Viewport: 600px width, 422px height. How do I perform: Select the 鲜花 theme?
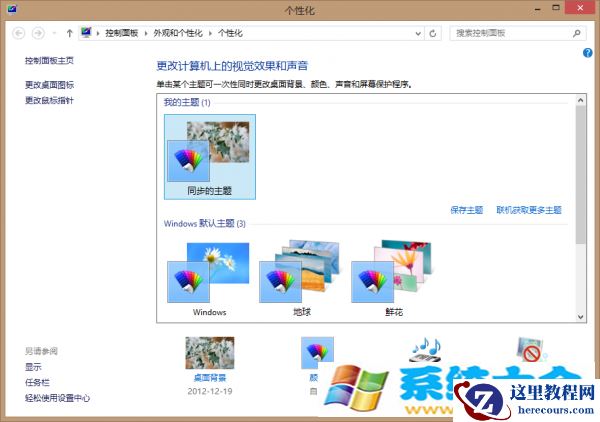(393, 279)
